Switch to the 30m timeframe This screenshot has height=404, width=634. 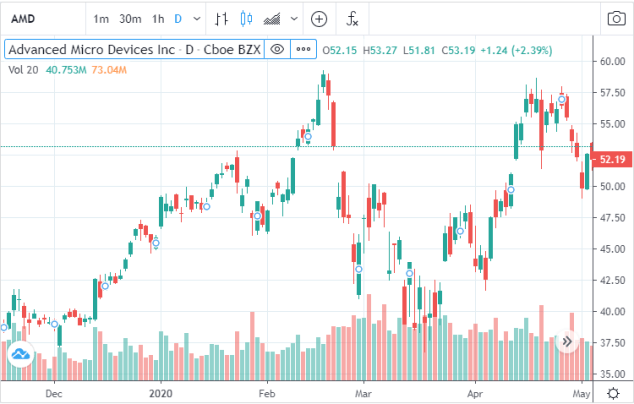point(130,19)
